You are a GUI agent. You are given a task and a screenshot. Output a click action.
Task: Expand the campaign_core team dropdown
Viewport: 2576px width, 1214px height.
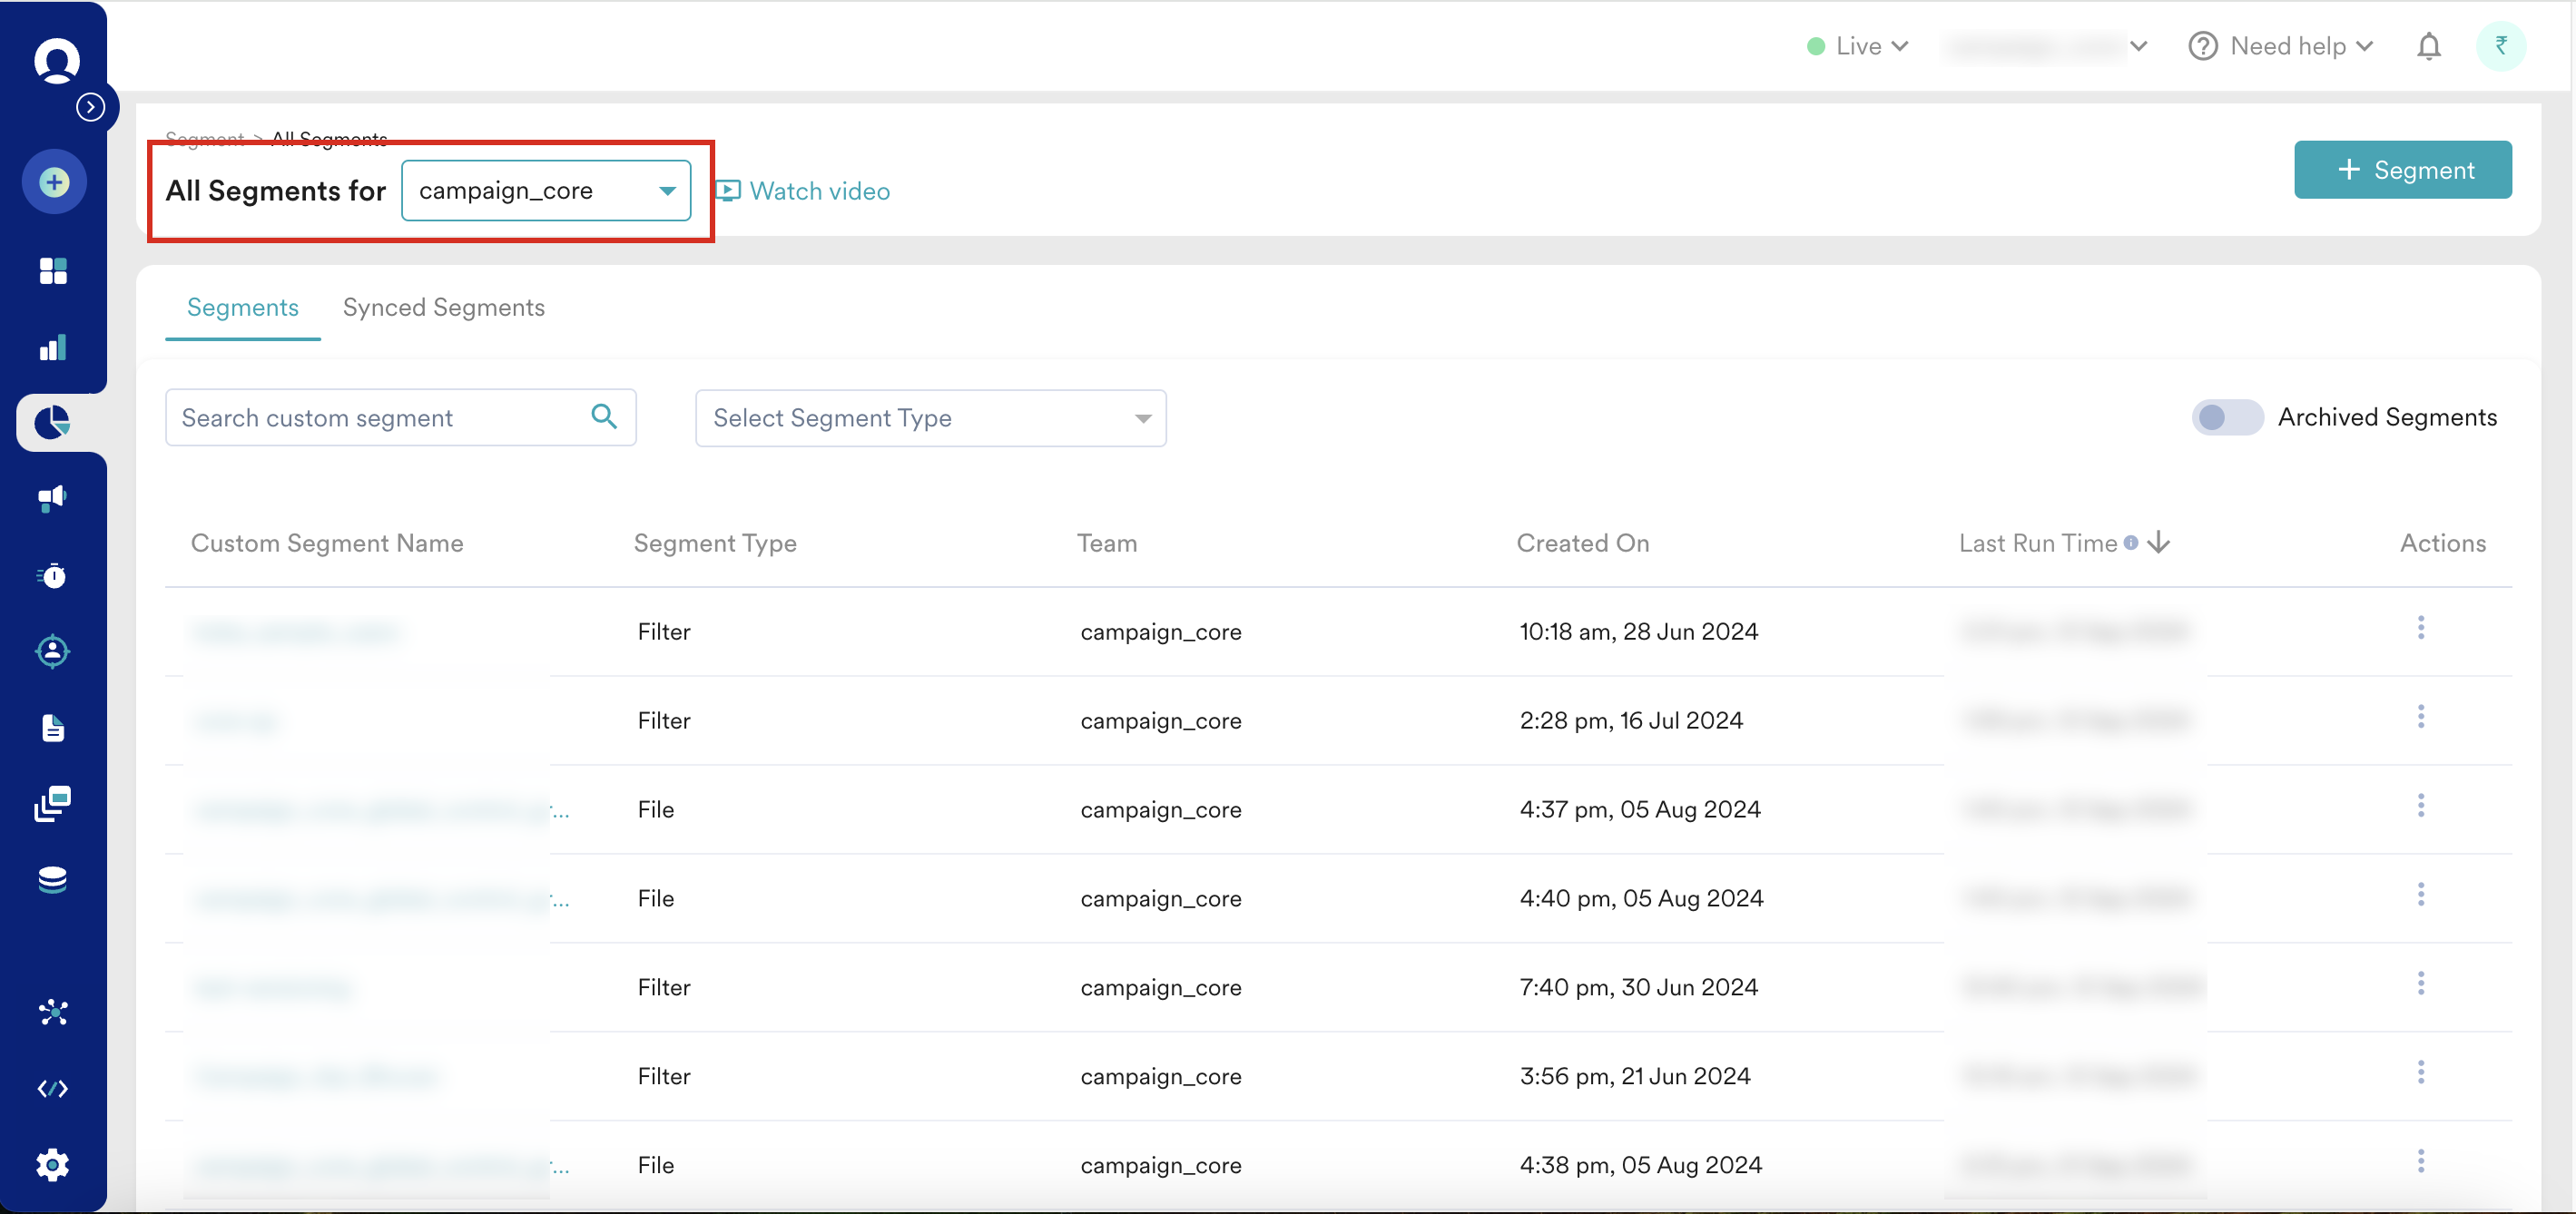pyautogui.click(x=546, y=191)
